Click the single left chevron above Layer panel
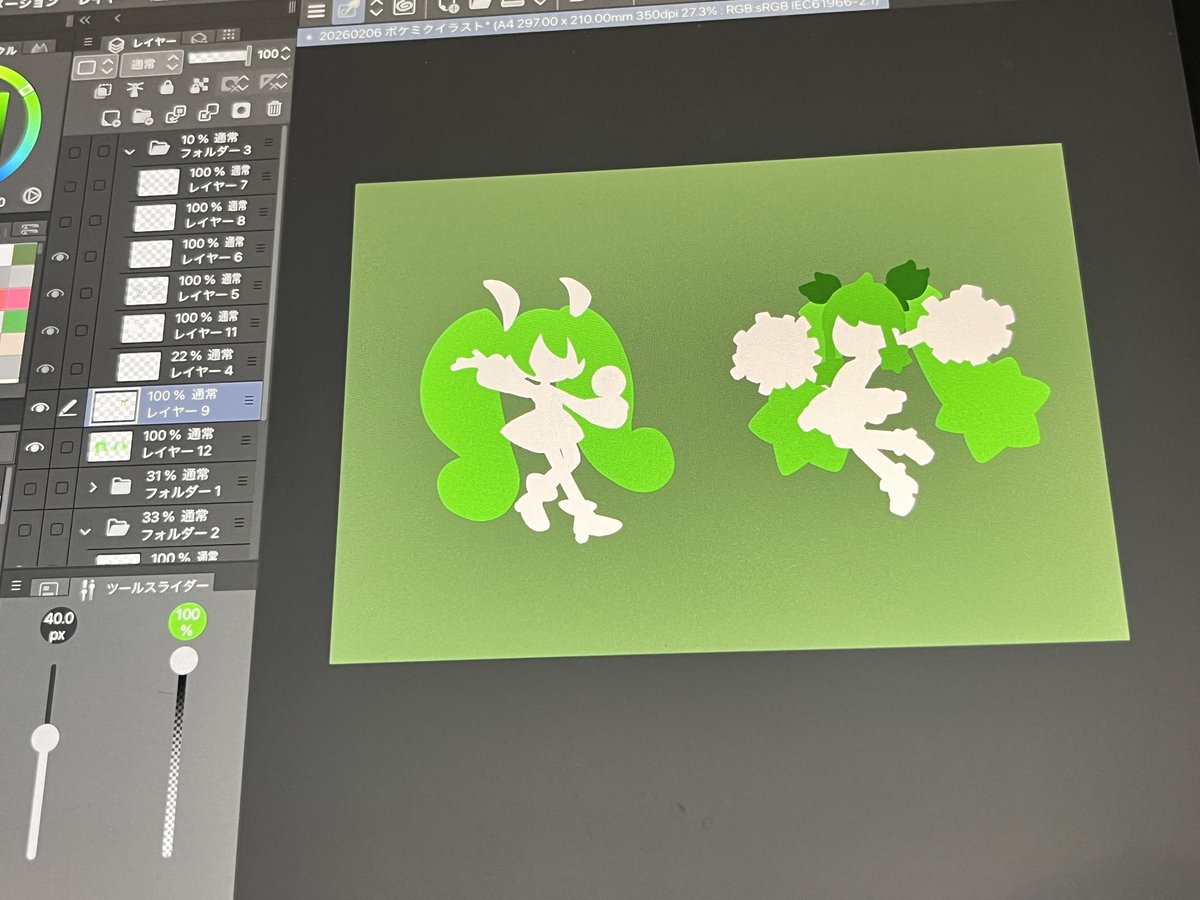Image resolution: width=1200 pixels, height=900 pixels. tap(119, 19)
